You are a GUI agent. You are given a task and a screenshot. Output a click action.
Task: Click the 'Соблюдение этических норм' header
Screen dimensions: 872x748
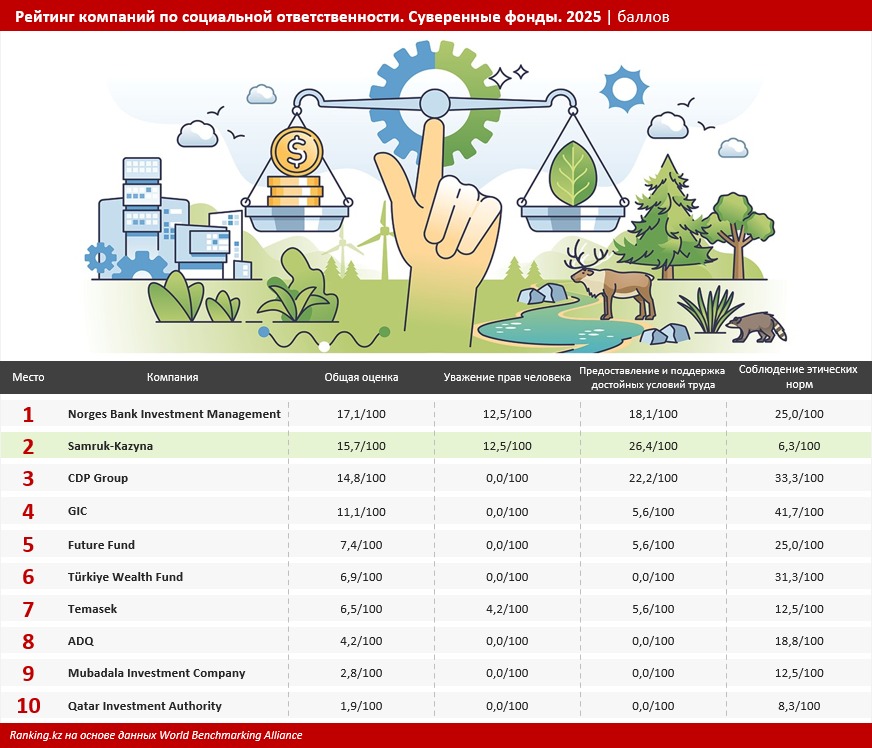[x=797, y=377]
